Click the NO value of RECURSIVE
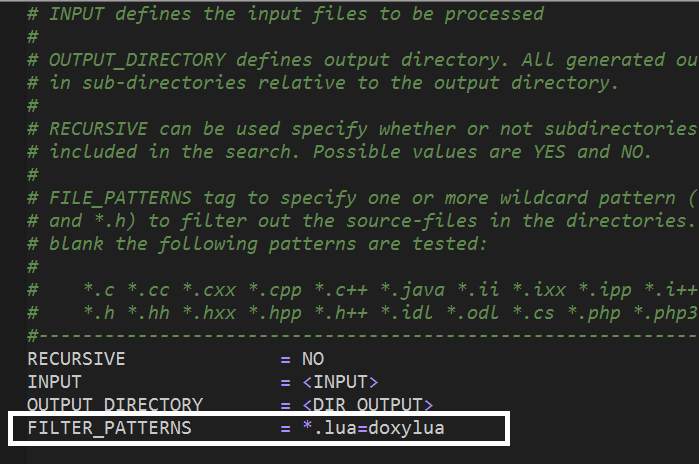 tap(313, 359)
